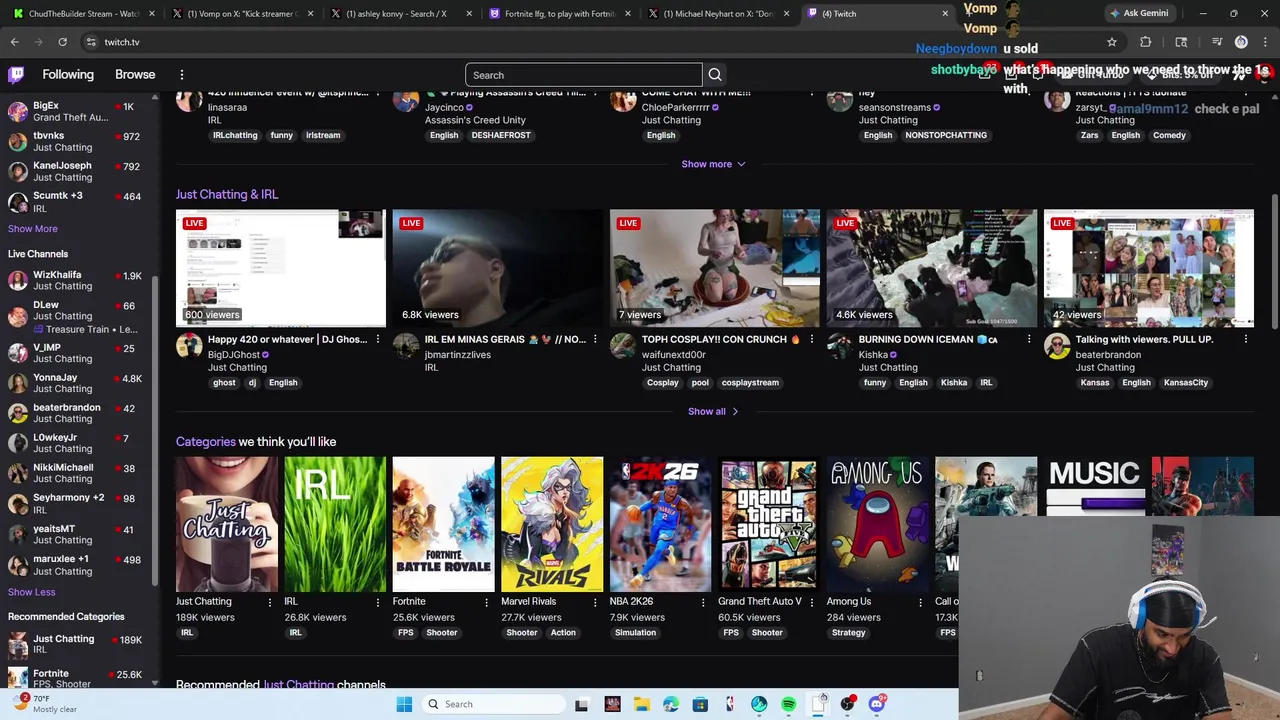This screenshot has height=720, width=1280.
Task: Open BigDJGhost's 600 viewers stream thumbnail
Action: (281, 268)
